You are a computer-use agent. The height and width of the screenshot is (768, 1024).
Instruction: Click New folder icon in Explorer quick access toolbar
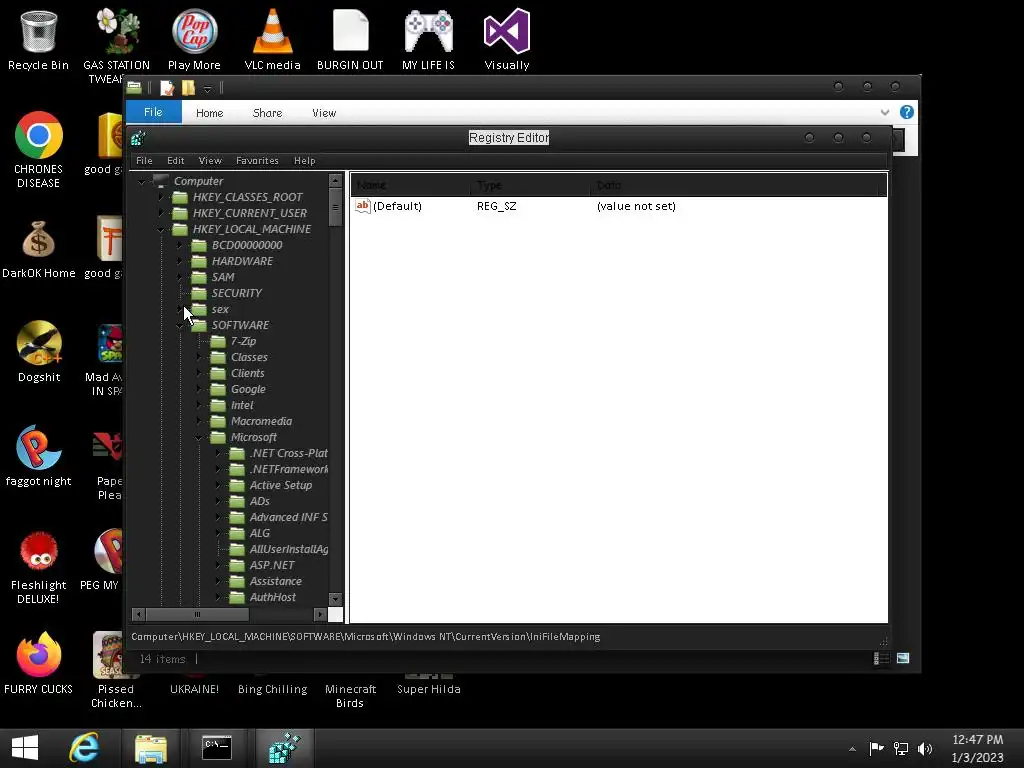[x=188, y=88]
